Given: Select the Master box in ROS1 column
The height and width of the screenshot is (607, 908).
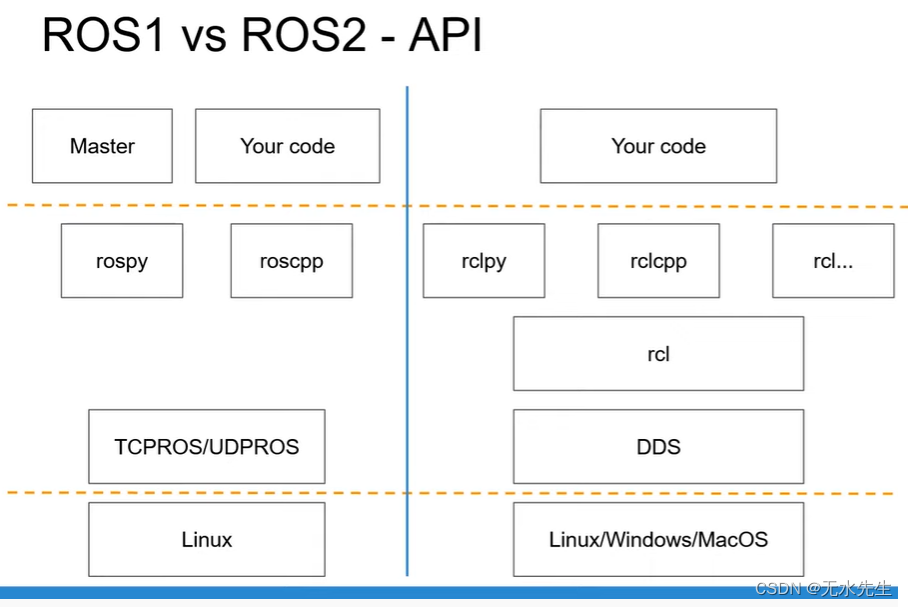Looking at the screenshot, I should 102,146.
